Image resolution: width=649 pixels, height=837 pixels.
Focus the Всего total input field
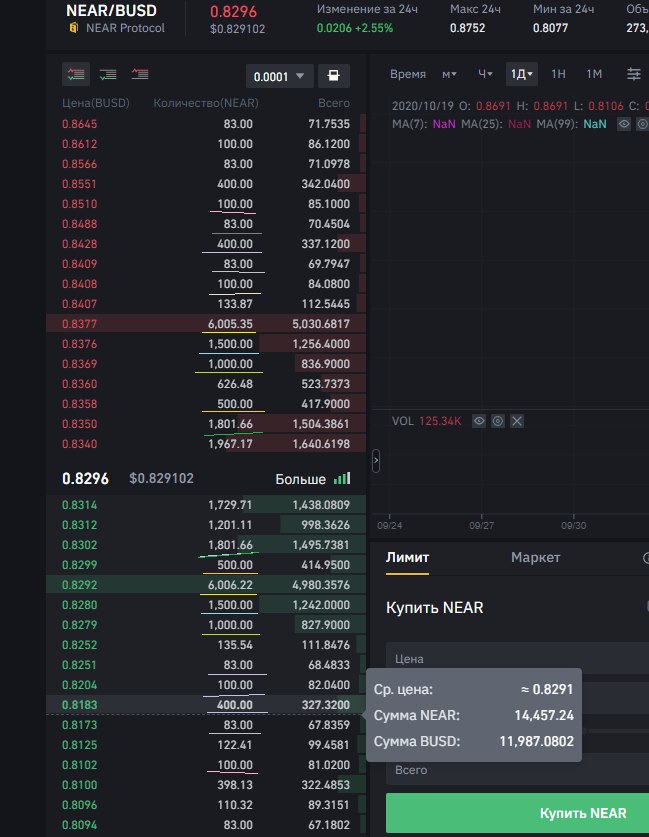click(x=517, y=769)
